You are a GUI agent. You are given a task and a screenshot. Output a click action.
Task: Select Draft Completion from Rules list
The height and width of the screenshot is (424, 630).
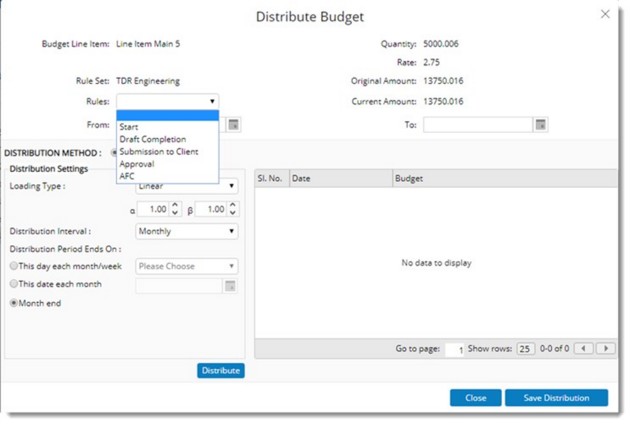point(152,139)
